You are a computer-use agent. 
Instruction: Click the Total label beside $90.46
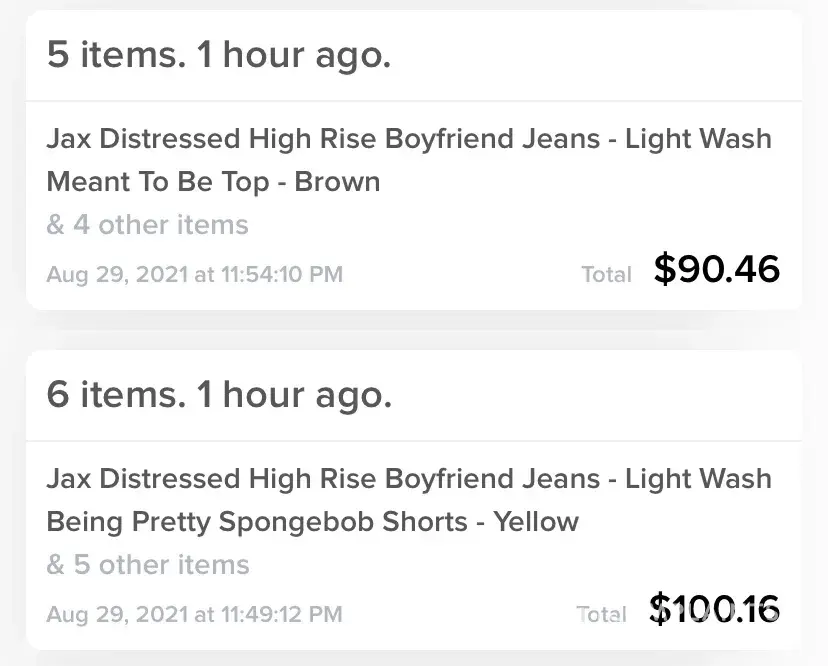606,274
